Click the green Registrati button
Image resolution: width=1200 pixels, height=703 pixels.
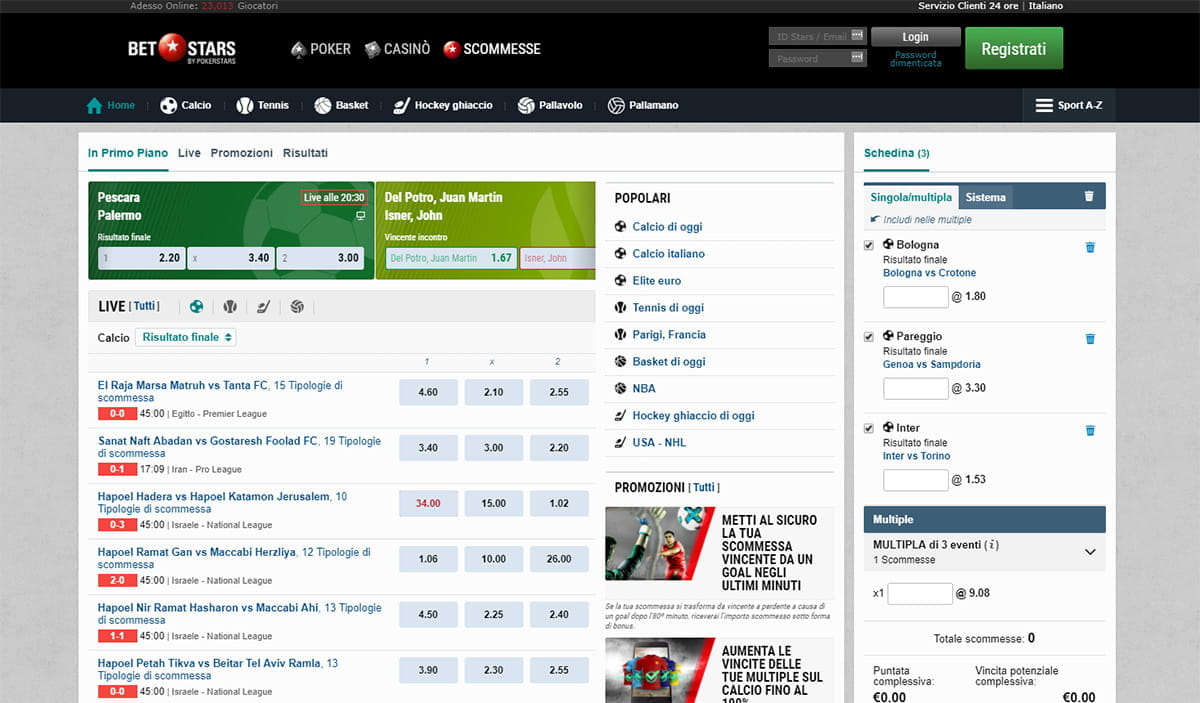(x=1014, y=48)
